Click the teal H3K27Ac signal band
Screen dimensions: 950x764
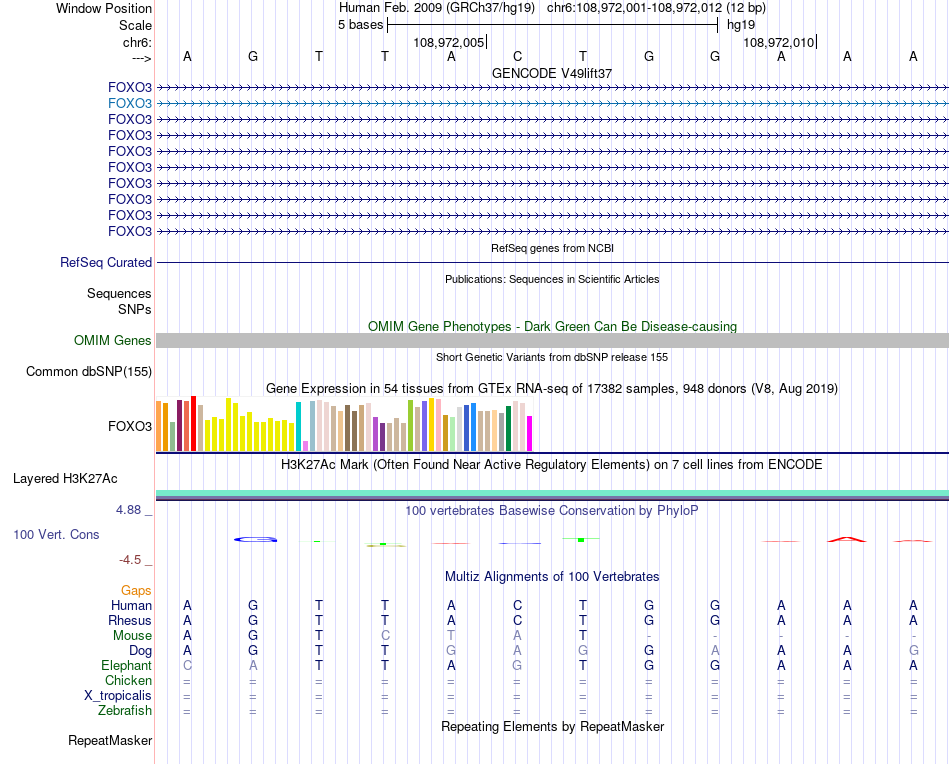coord(552,493)
